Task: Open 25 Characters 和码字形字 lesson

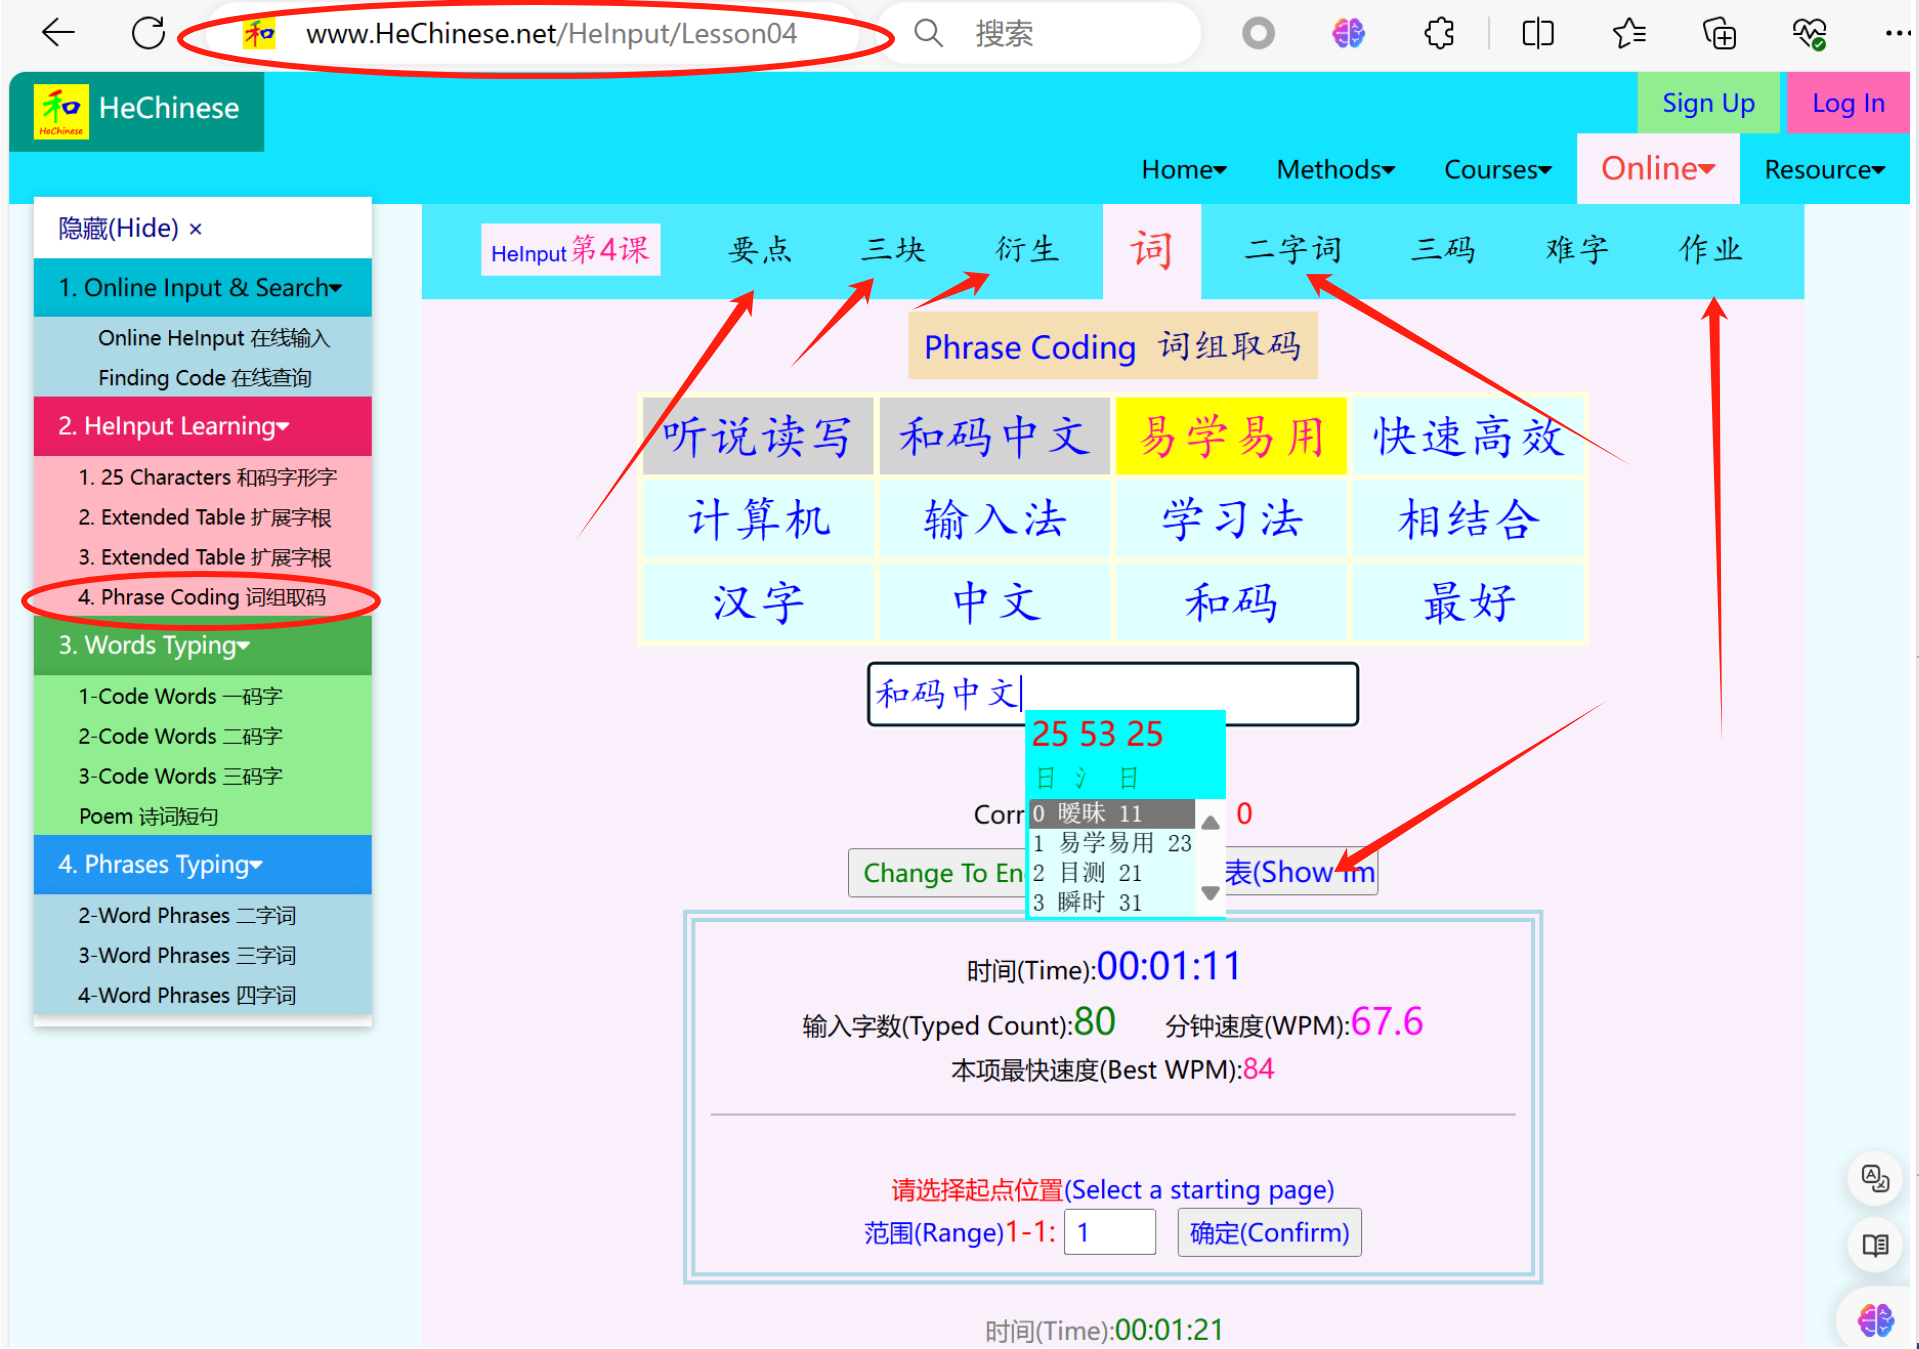Action: pyautogui.click(x=208, y=477)
